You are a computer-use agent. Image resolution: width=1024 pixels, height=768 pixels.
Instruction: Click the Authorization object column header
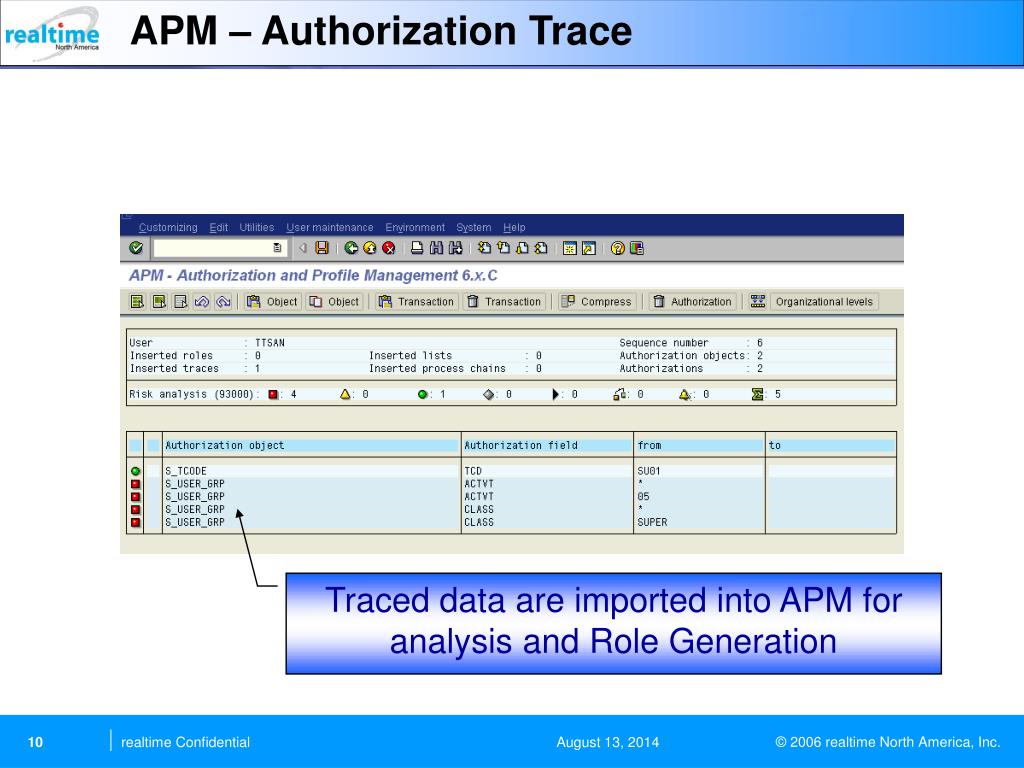pyautogui.click(x=311, y=445)
